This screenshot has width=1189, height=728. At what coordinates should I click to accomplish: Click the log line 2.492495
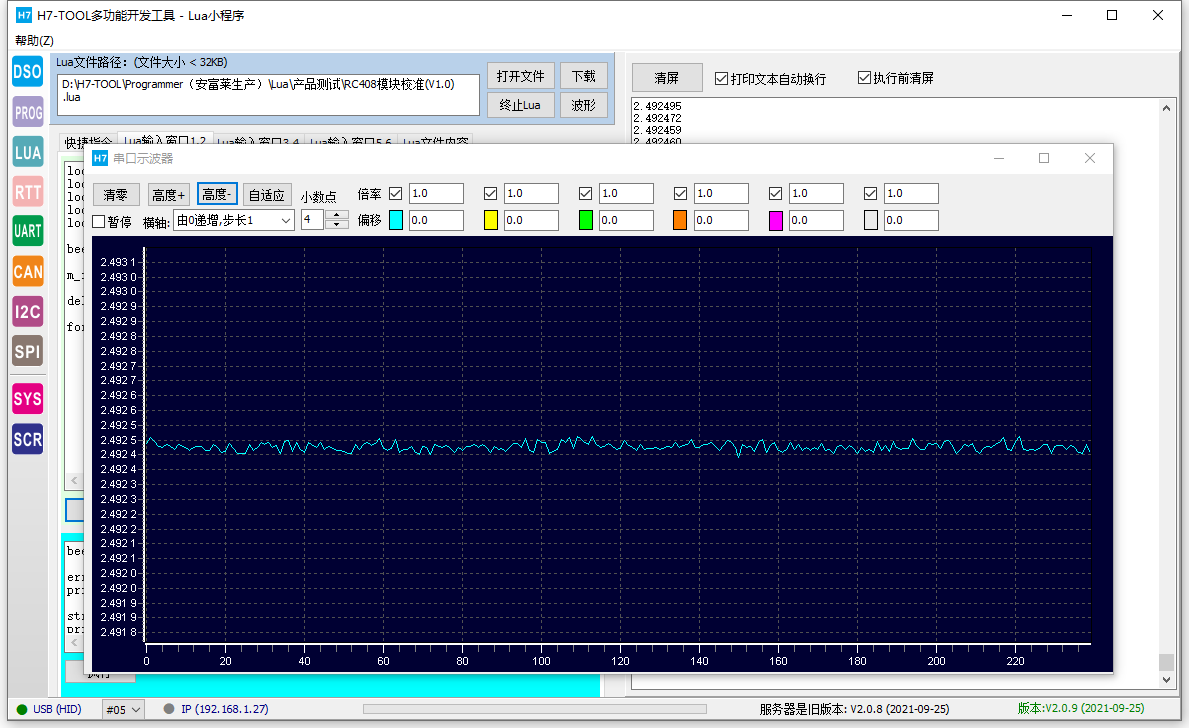coord(657,106)
